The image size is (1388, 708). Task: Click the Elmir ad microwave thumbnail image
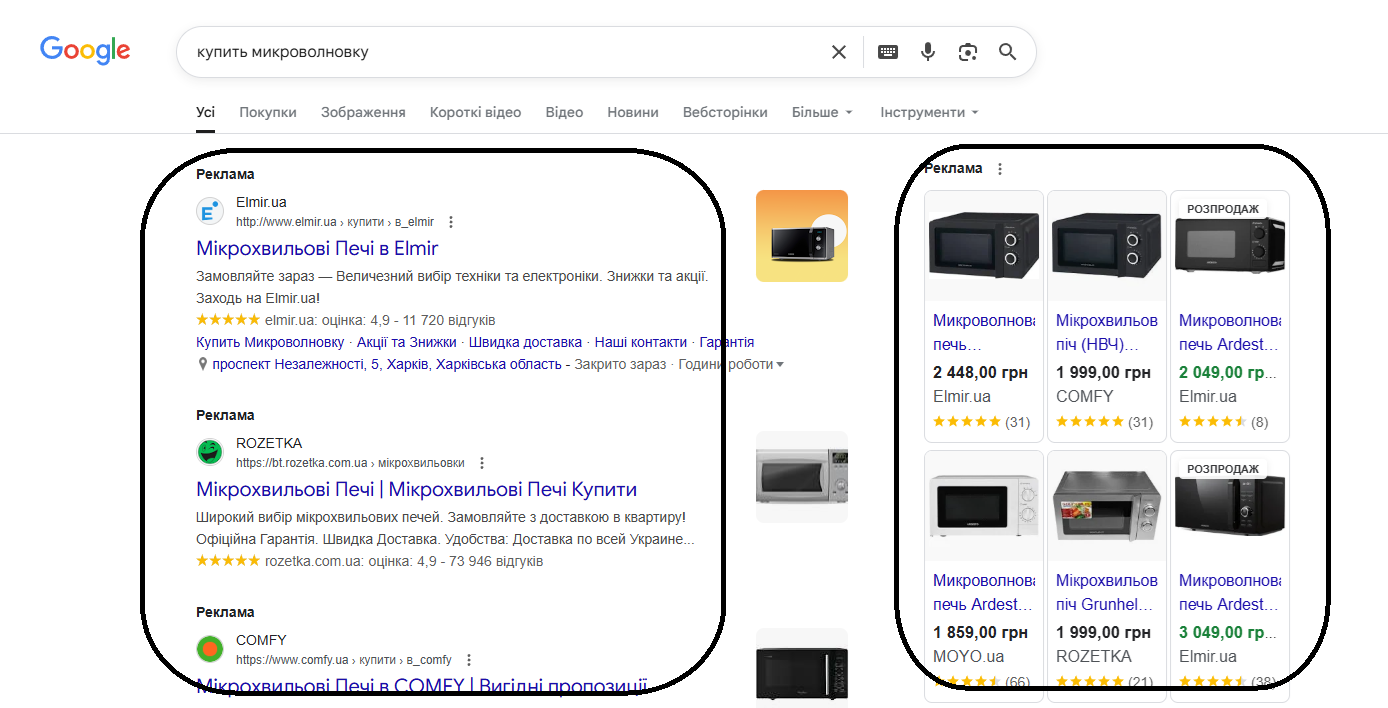pyautogui.click(x=801, y=236)
